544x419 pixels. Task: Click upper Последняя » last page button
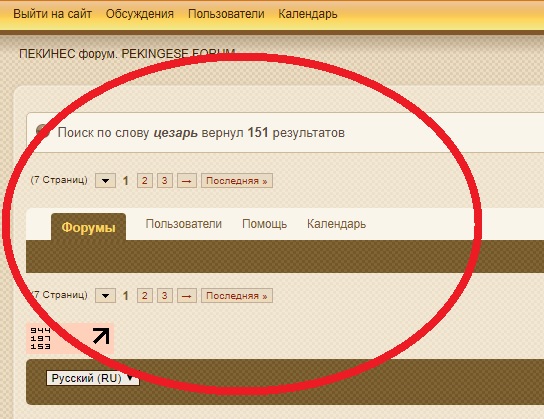237,181
